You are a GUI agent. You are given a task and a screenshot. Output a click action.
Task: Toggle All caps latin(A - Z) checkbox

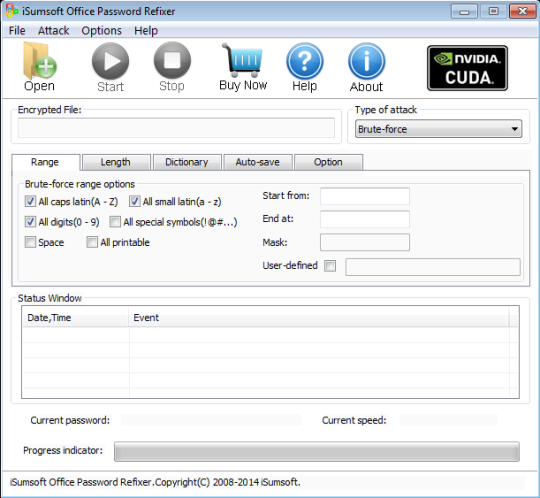click(x=30, y=201)
